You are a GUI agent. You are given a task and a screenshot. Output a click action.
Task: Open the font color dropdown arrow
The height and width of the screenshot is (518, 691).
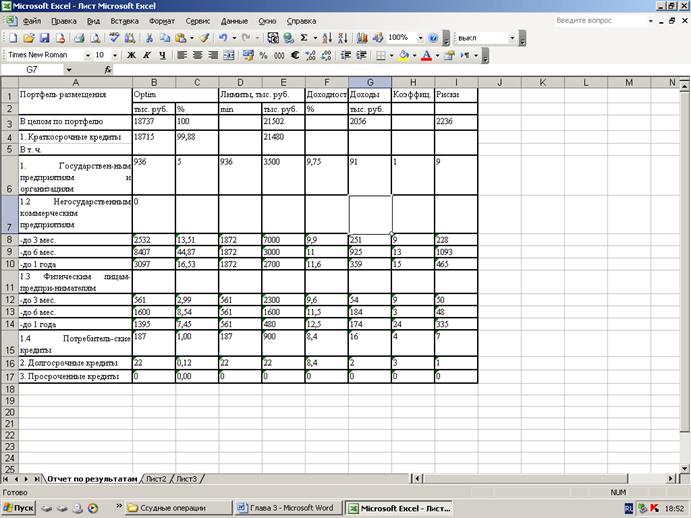437,55
